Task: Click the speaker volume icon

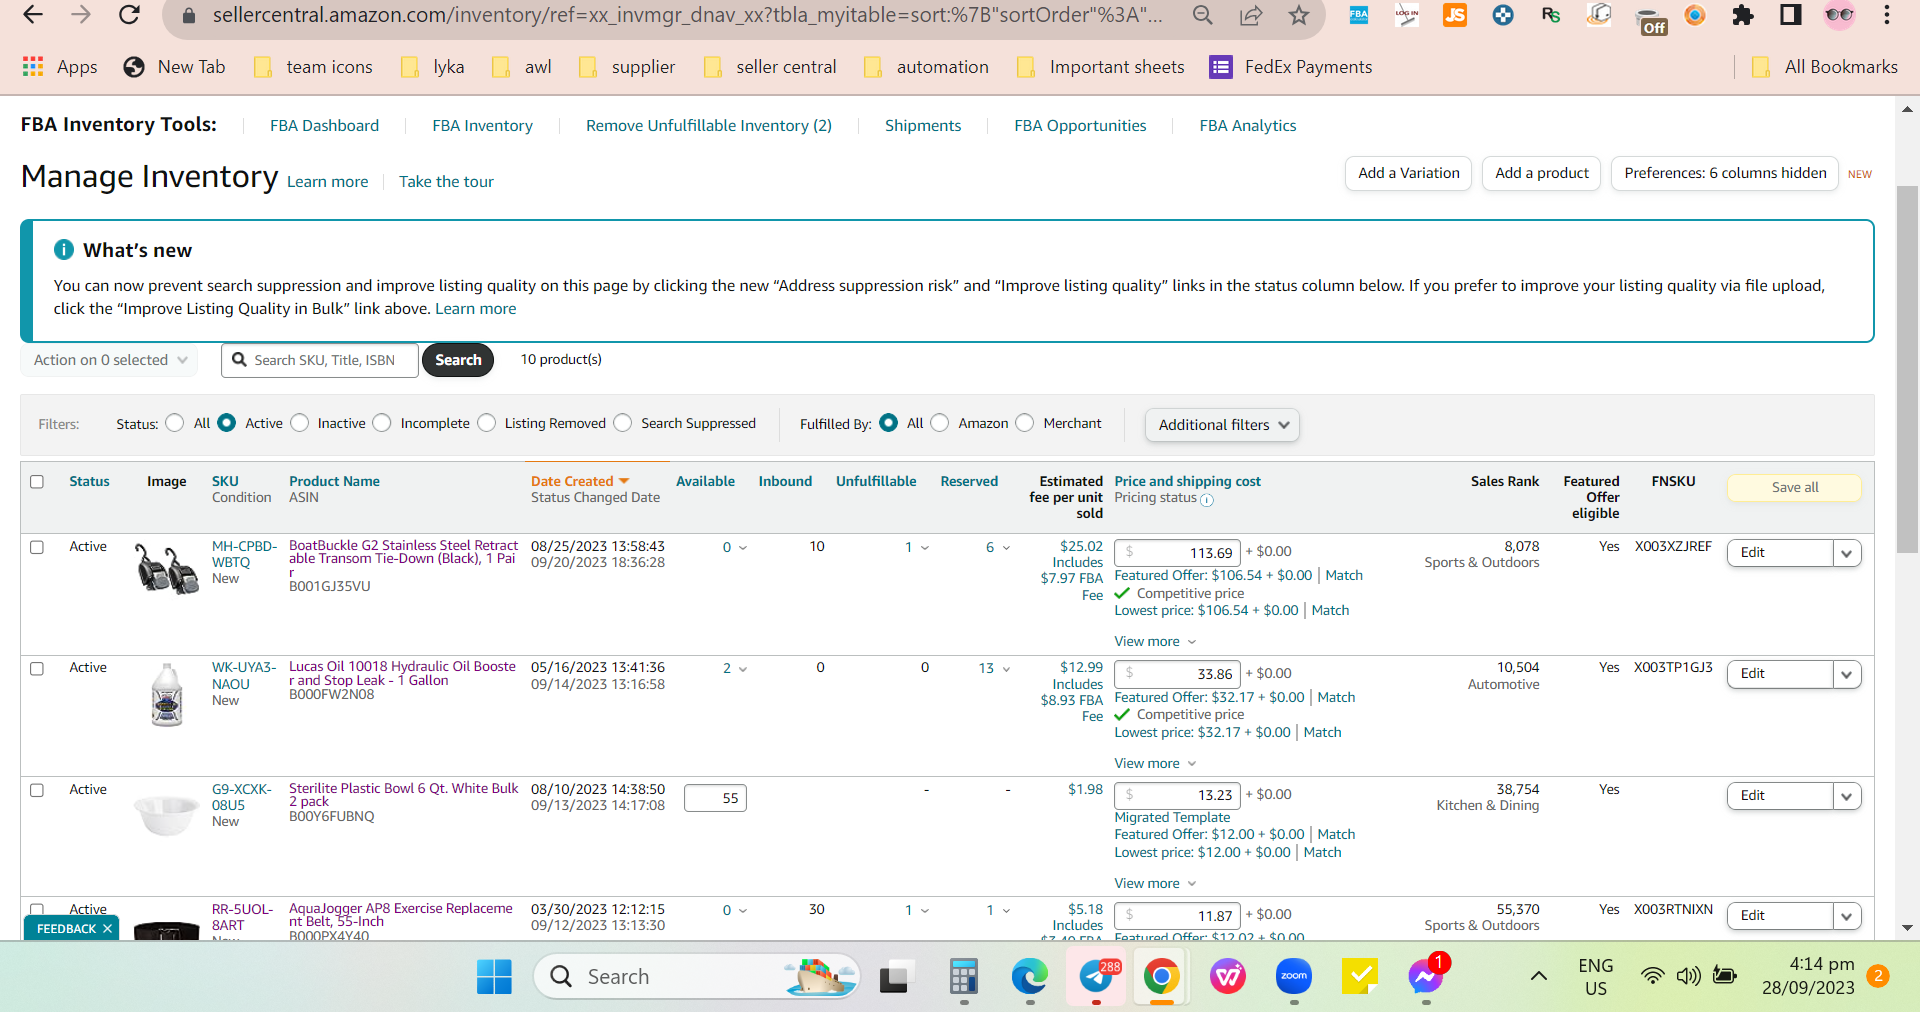Action: pos(1688,977)
